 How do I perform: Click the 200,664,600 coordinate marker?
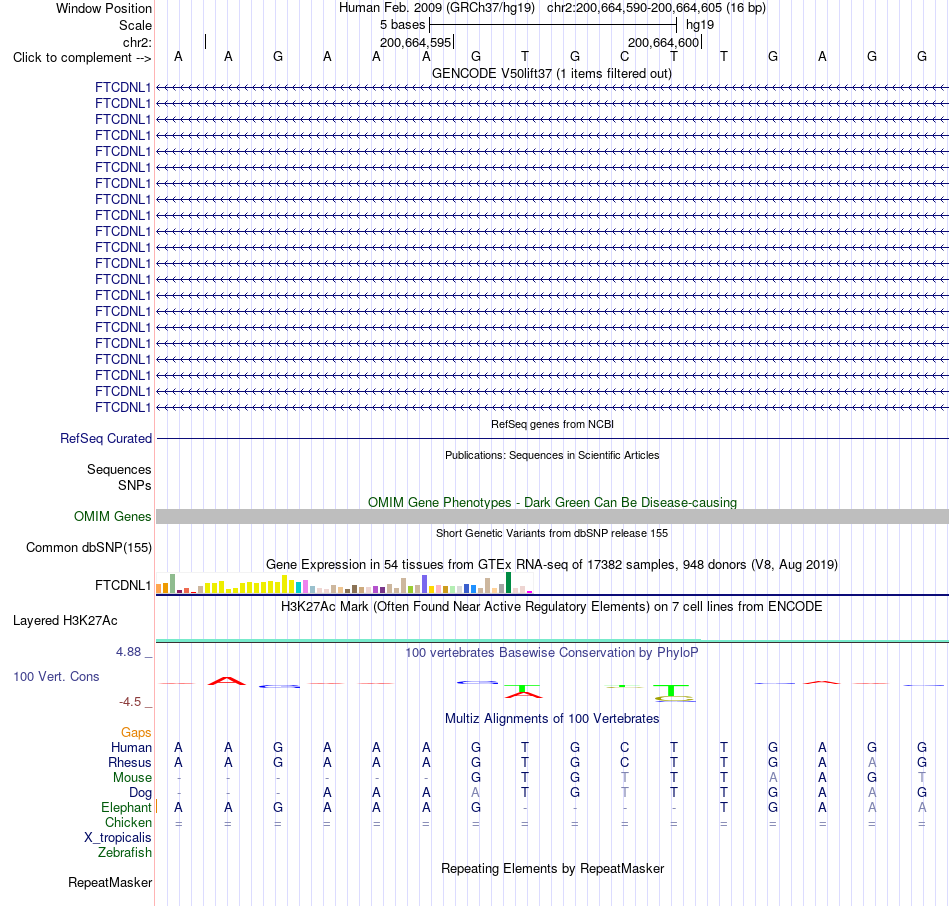tap(664, 42)
